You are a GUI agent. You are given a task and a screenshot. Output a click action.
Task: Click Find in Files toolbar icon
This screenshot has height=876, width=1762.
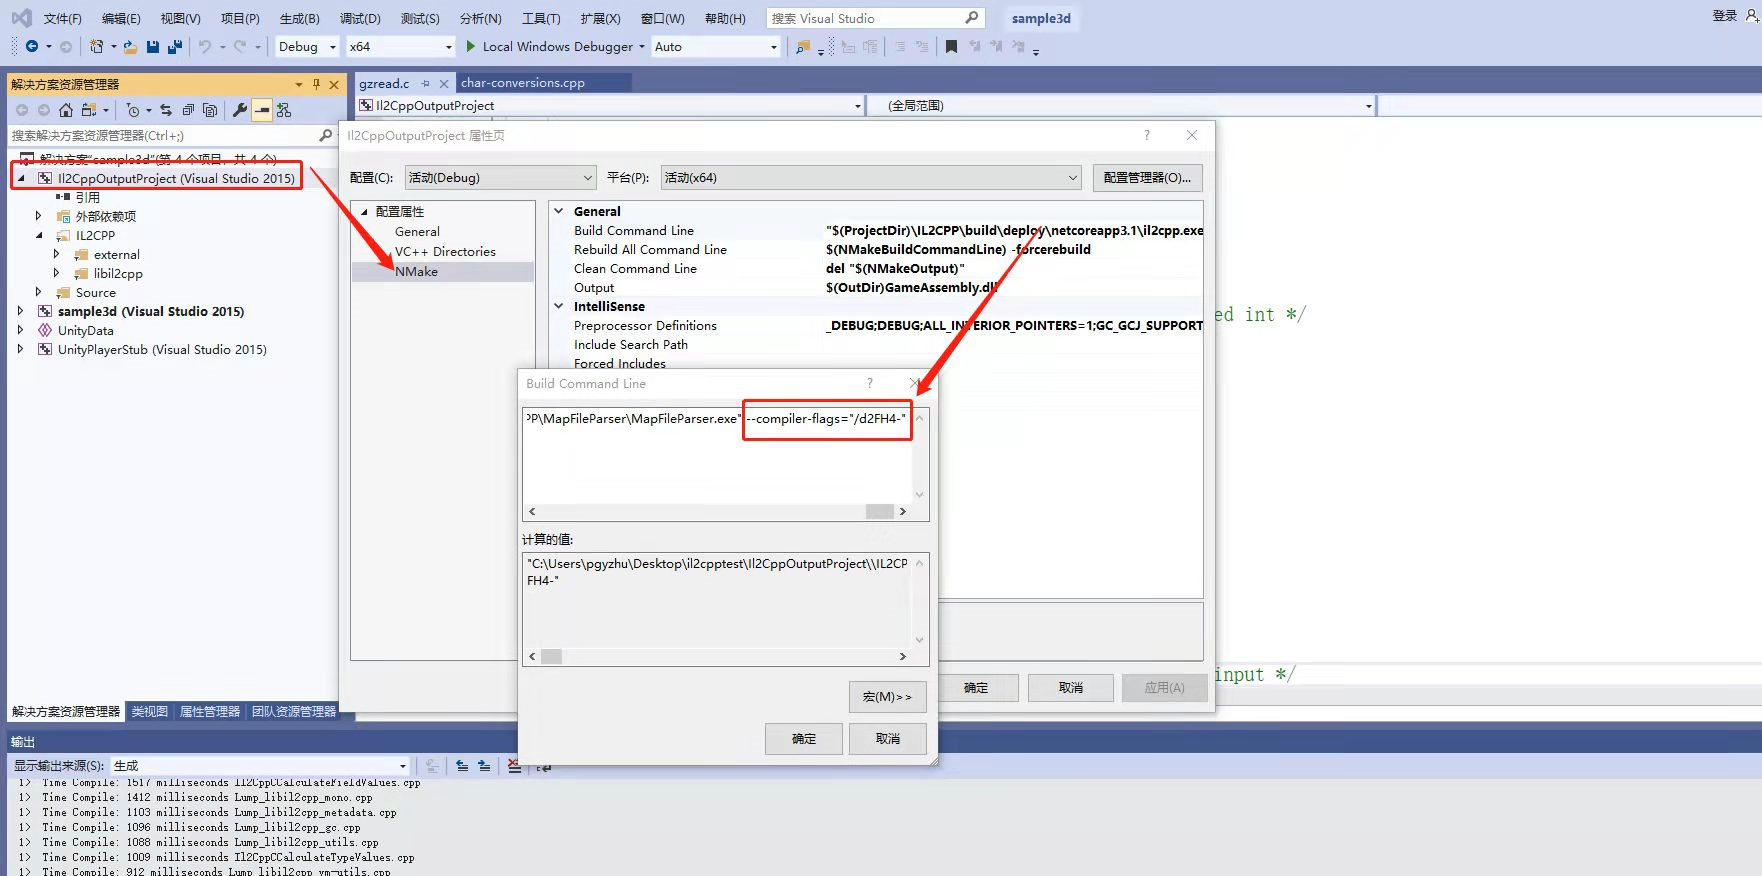[803, 47]
